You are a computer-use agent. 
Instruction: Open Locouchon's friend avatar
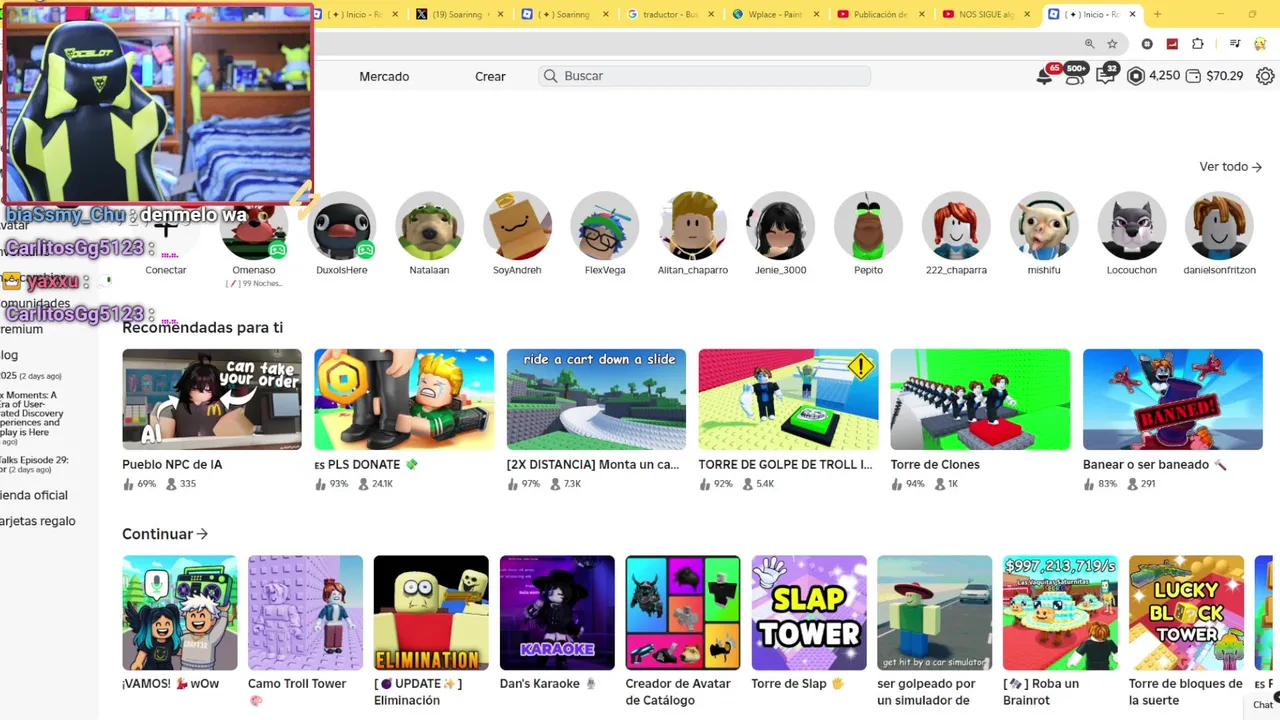pos(1132,227)
